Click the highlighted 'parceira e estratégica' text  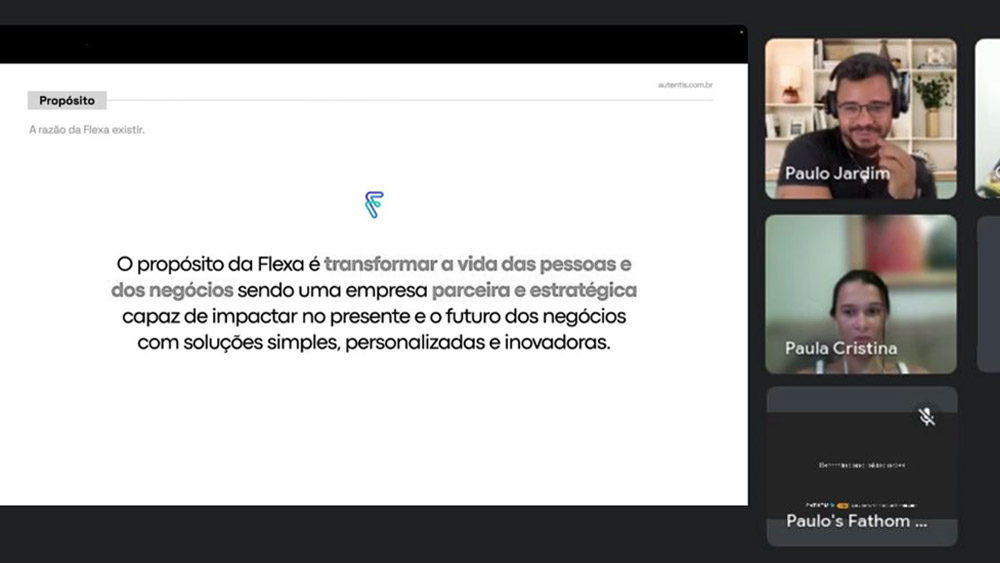(534, 290)
